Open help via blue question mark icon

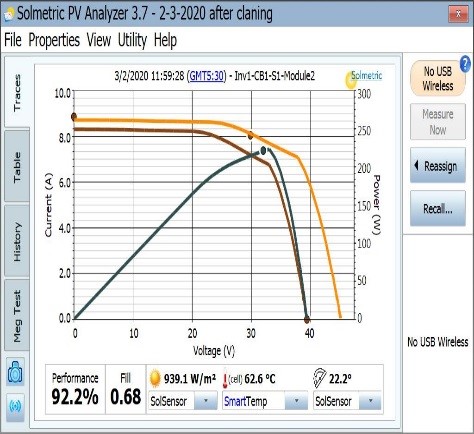(x=465, y=64)
